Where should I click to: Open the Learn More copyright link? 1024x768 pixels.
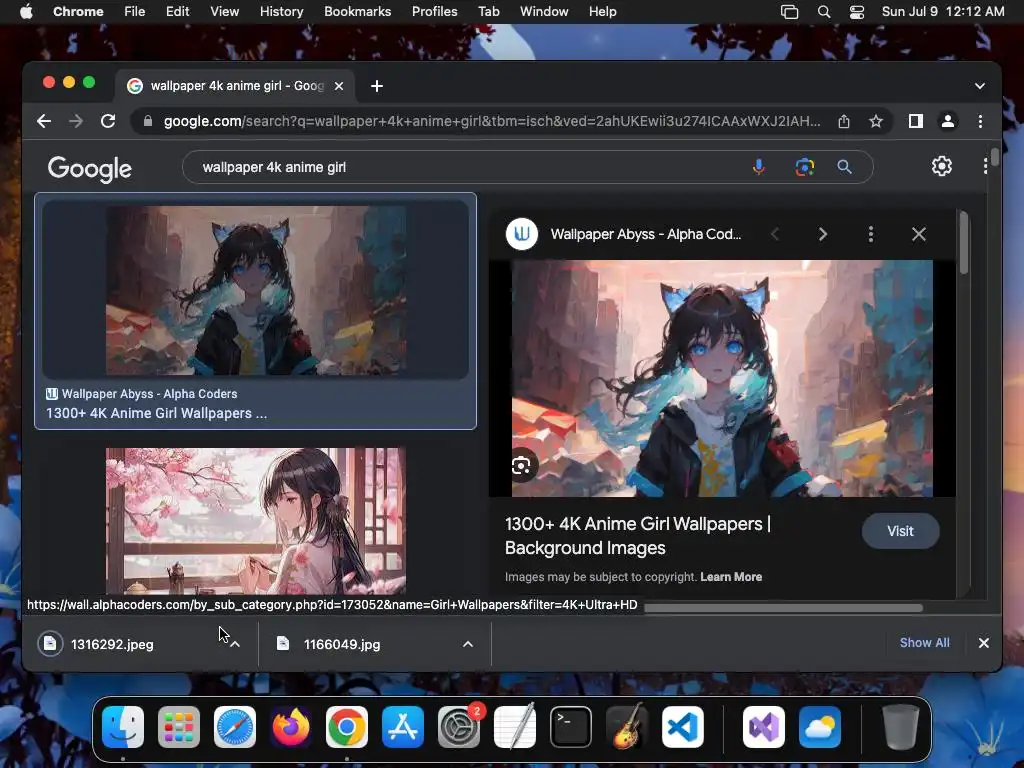(731, 577)
